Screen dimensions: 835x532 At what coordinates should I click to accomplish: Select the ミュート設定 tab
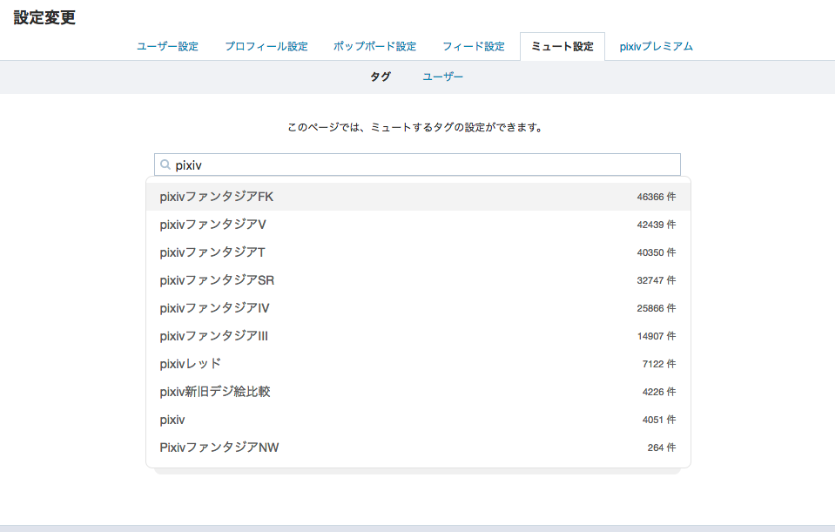coord(562,46)
